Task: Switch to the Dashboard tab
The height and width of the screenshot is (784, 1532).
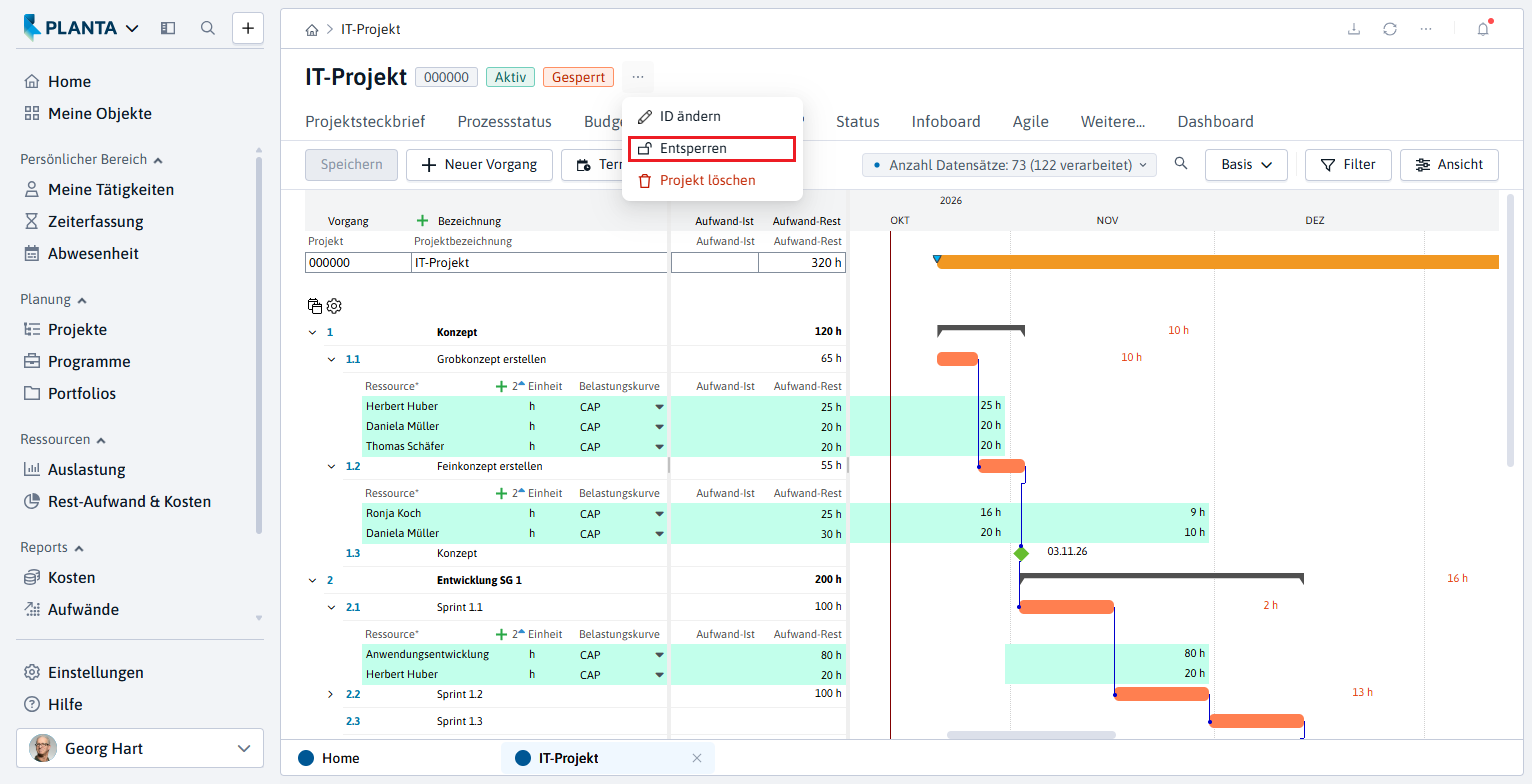Action: (1215, 122)
